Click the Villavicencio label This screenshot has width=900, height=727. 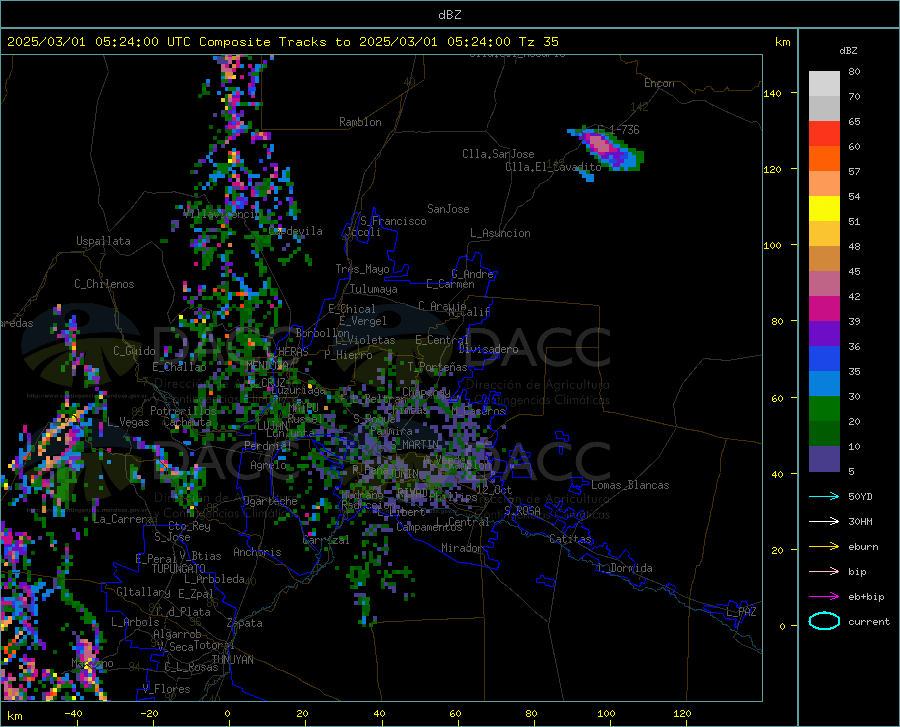pyautogui.click(x=222, y=214)
